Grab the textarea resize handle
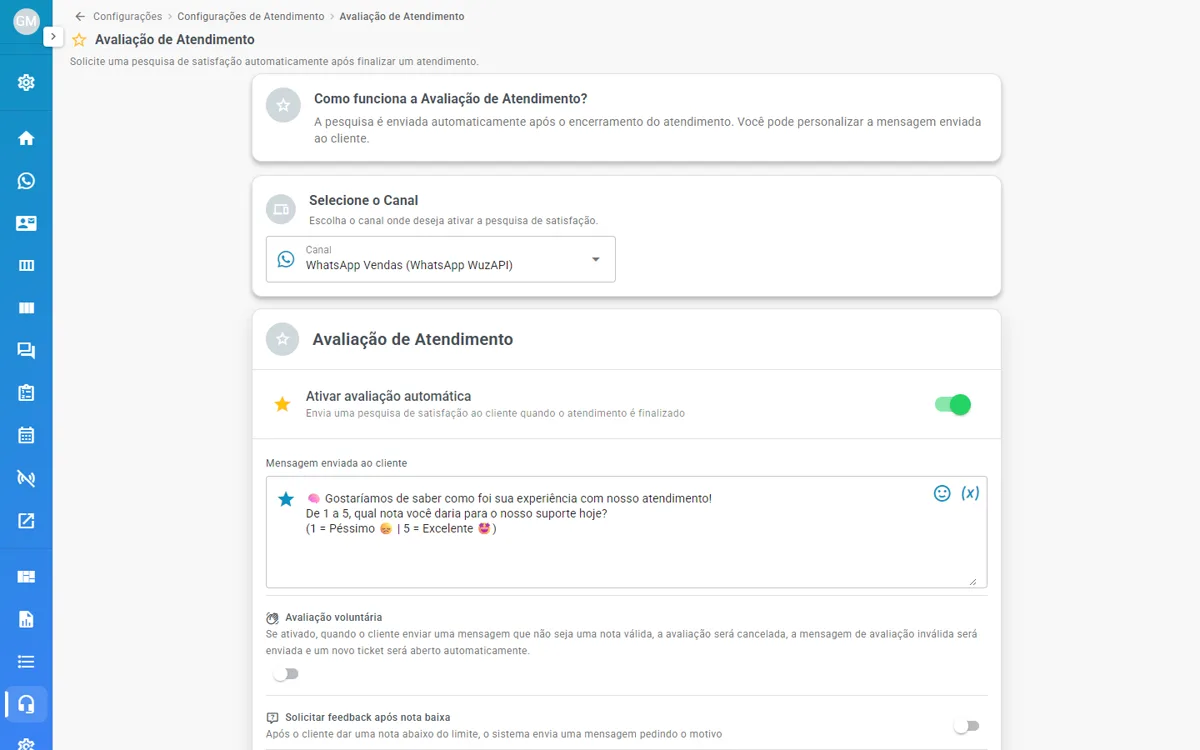Viewport: 1200px width, 750px height. (x=973, y=581)
